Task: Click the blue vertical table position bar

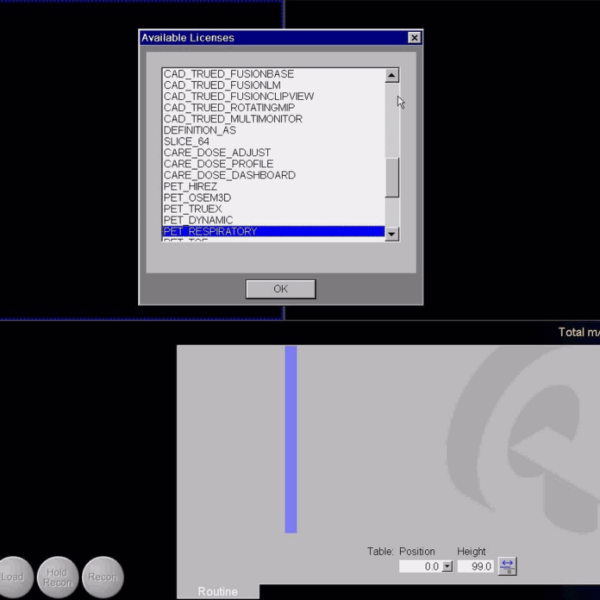Action: tap(291, 439)
